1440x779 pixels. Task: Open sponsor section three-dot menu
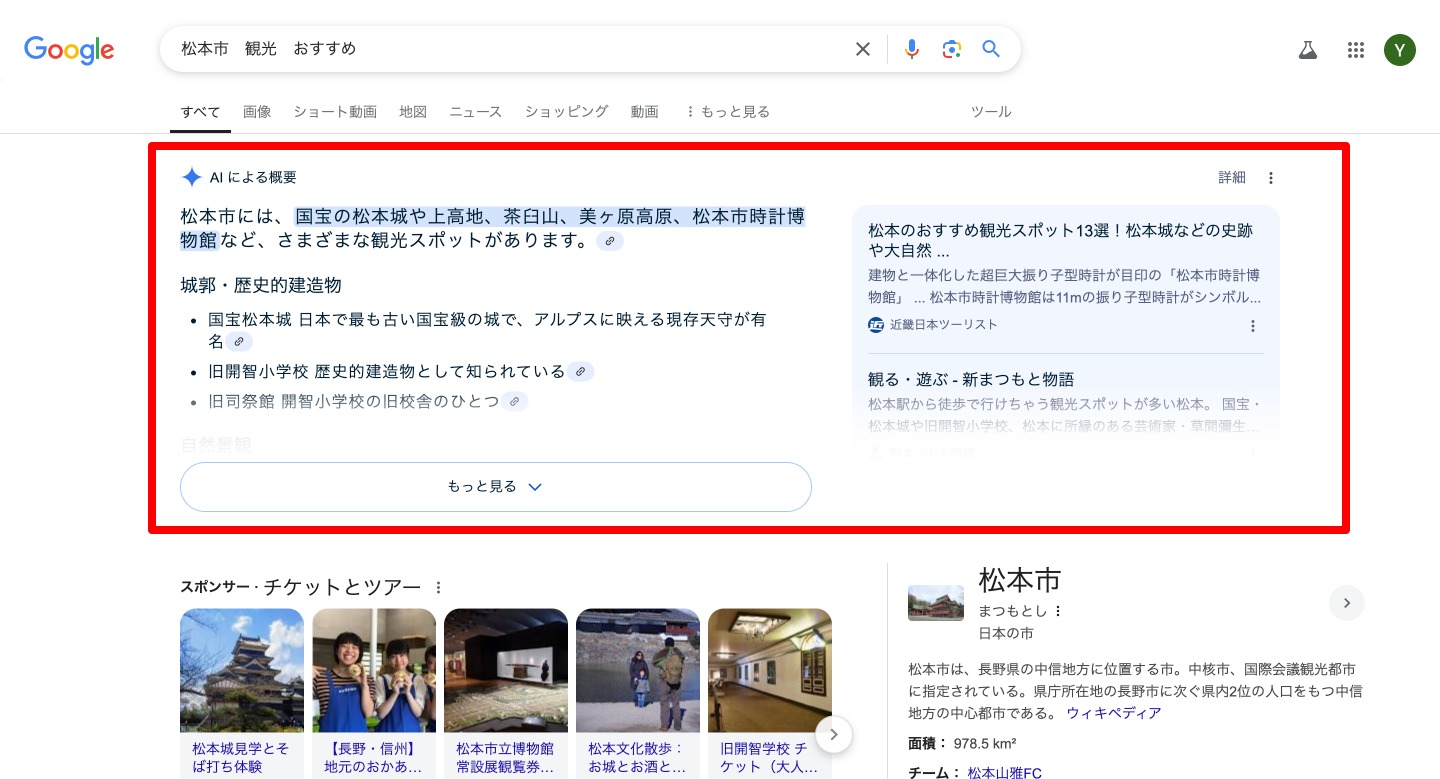[x=438, y=588]
